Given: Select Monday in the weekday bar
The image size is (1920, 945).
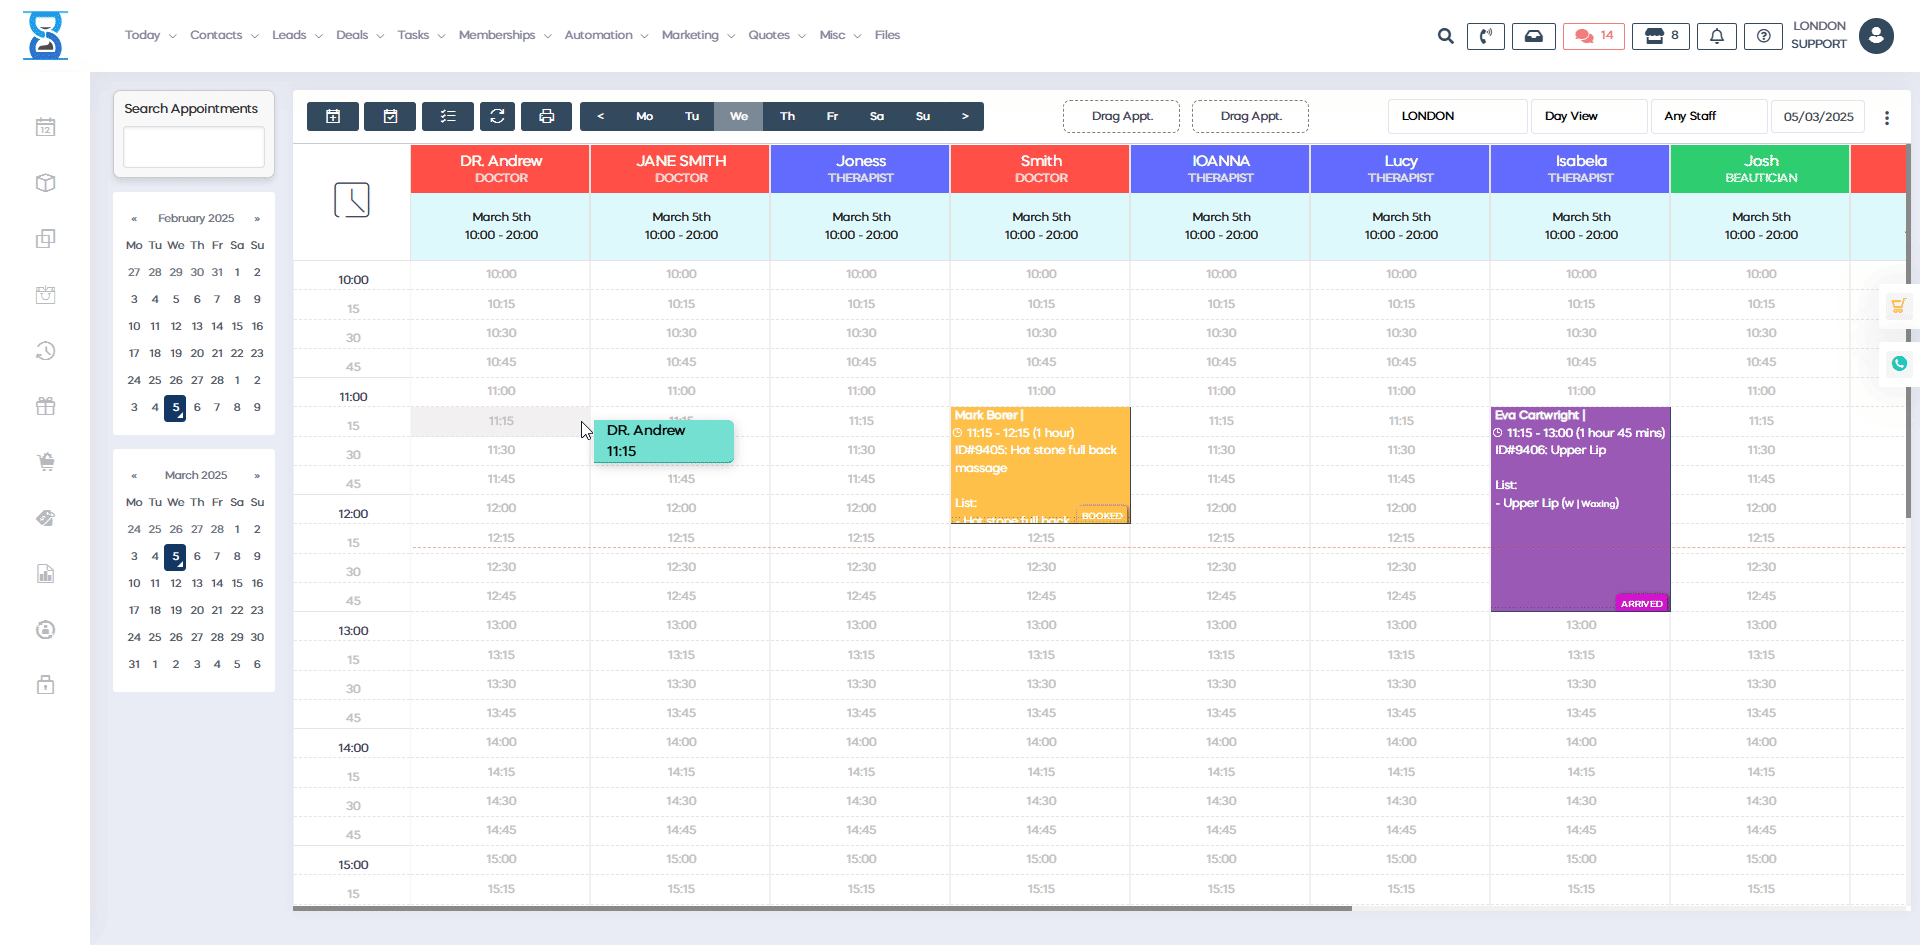Looking at the screenshot, I should (x=644, y=116).
